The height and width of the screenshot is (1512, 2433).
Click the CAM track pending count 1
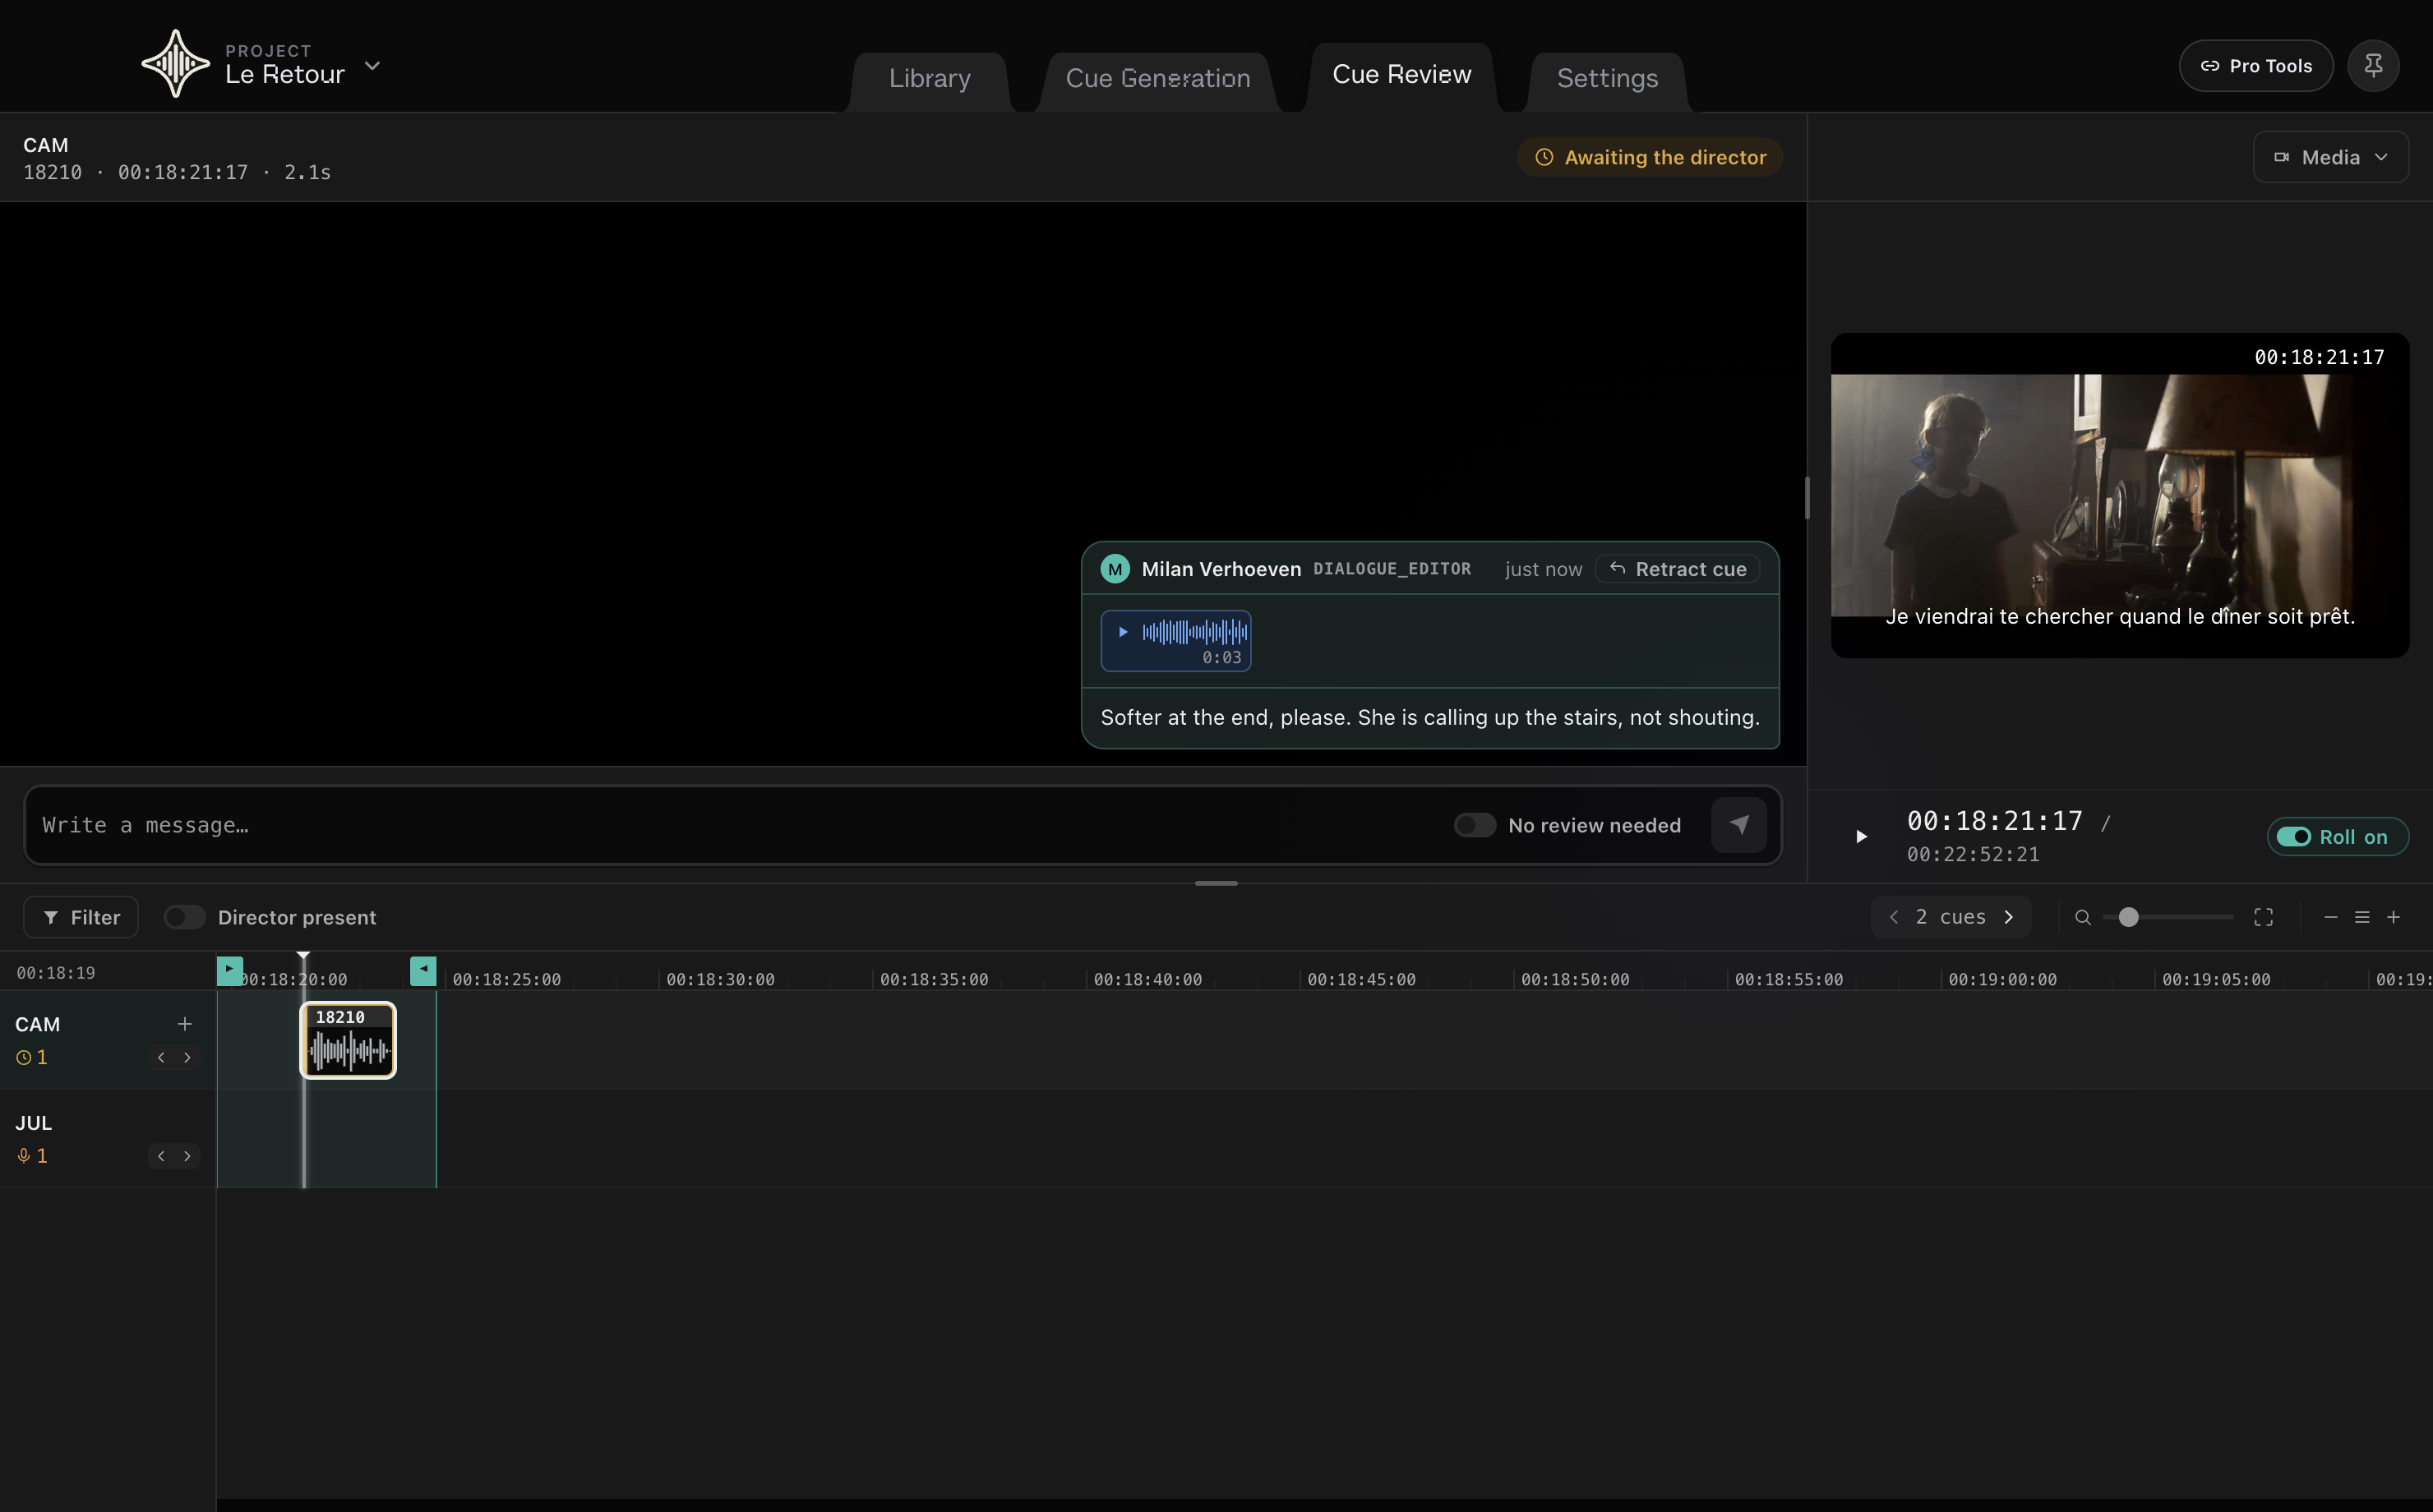coord(32,1057)
